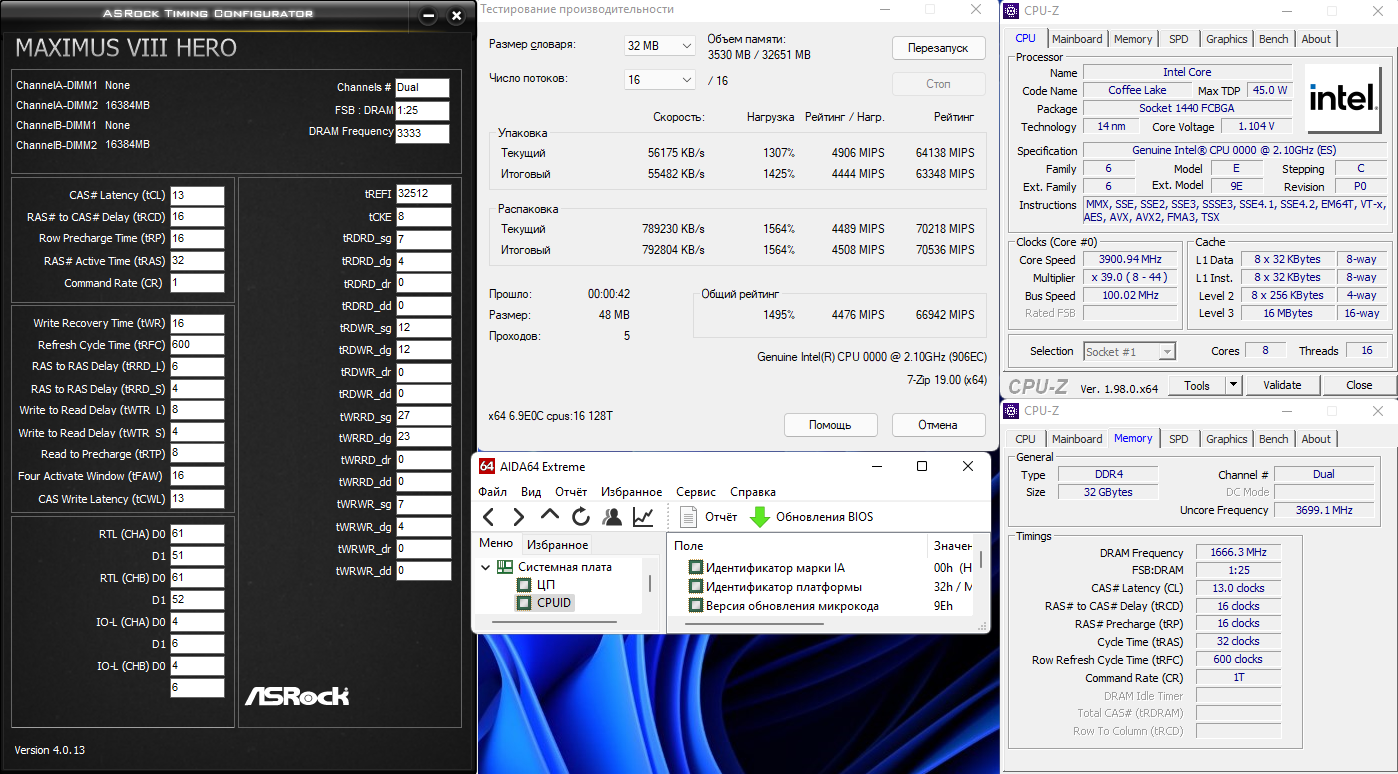Collapse the Системная плата tree node
Viewport: 1398px width, 774px height.
click(486, 567)
